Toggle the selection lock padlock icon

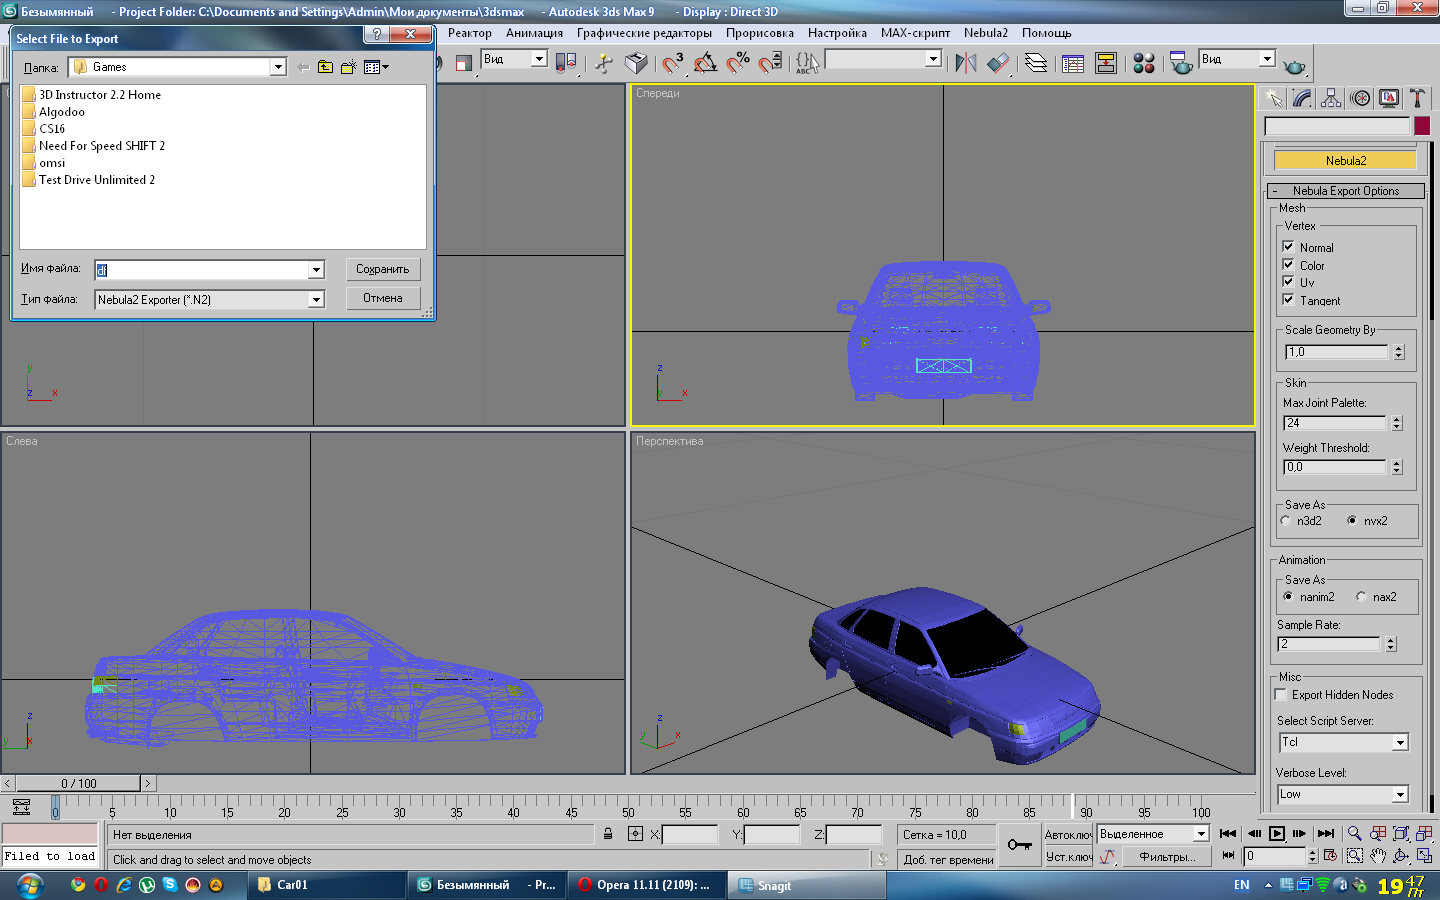coord(608,833)
